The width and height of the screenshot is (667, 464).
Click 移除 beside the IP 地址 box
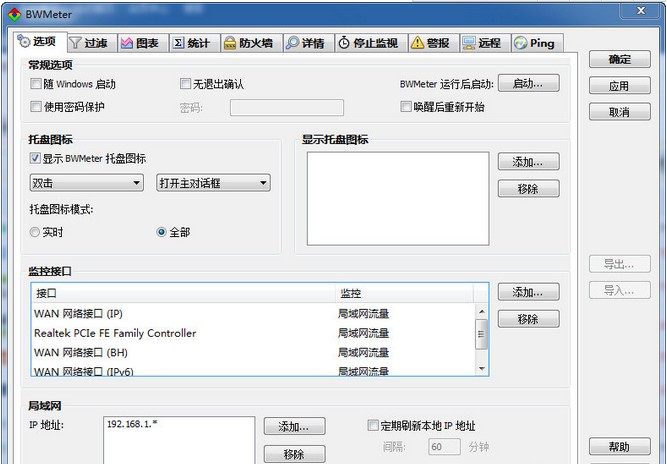[x=294, y=454]
